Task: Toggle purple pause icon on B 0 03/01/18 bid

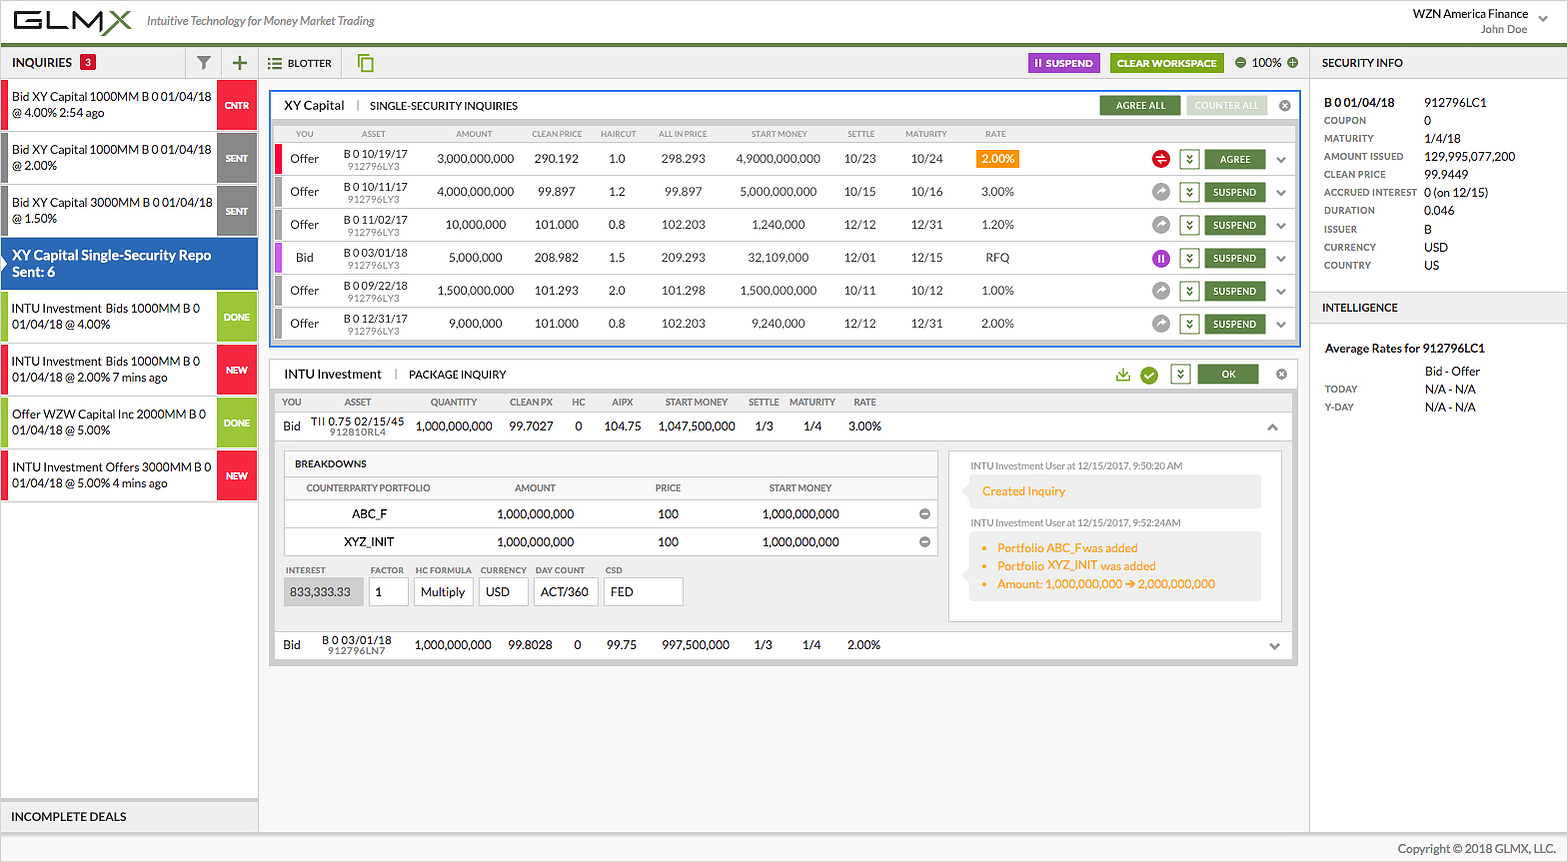Action: (1161, 258)
